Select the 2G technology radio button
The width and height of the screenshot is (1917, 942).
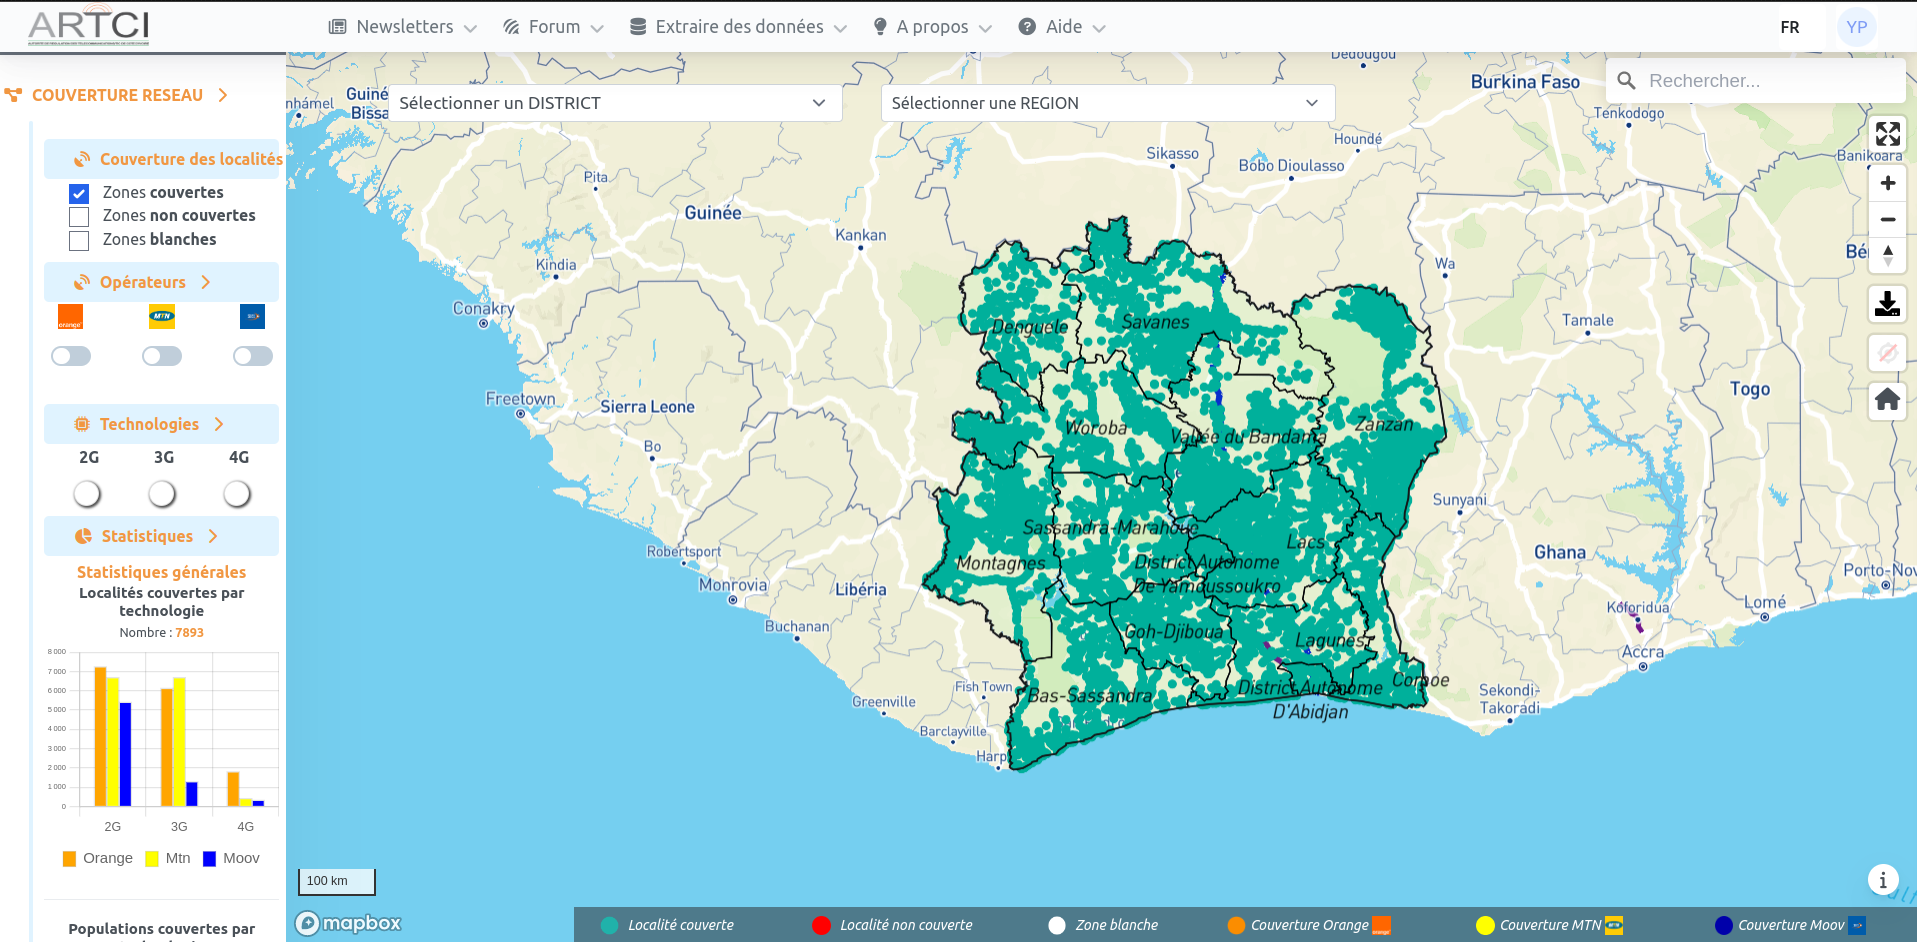tap(87, 493)
